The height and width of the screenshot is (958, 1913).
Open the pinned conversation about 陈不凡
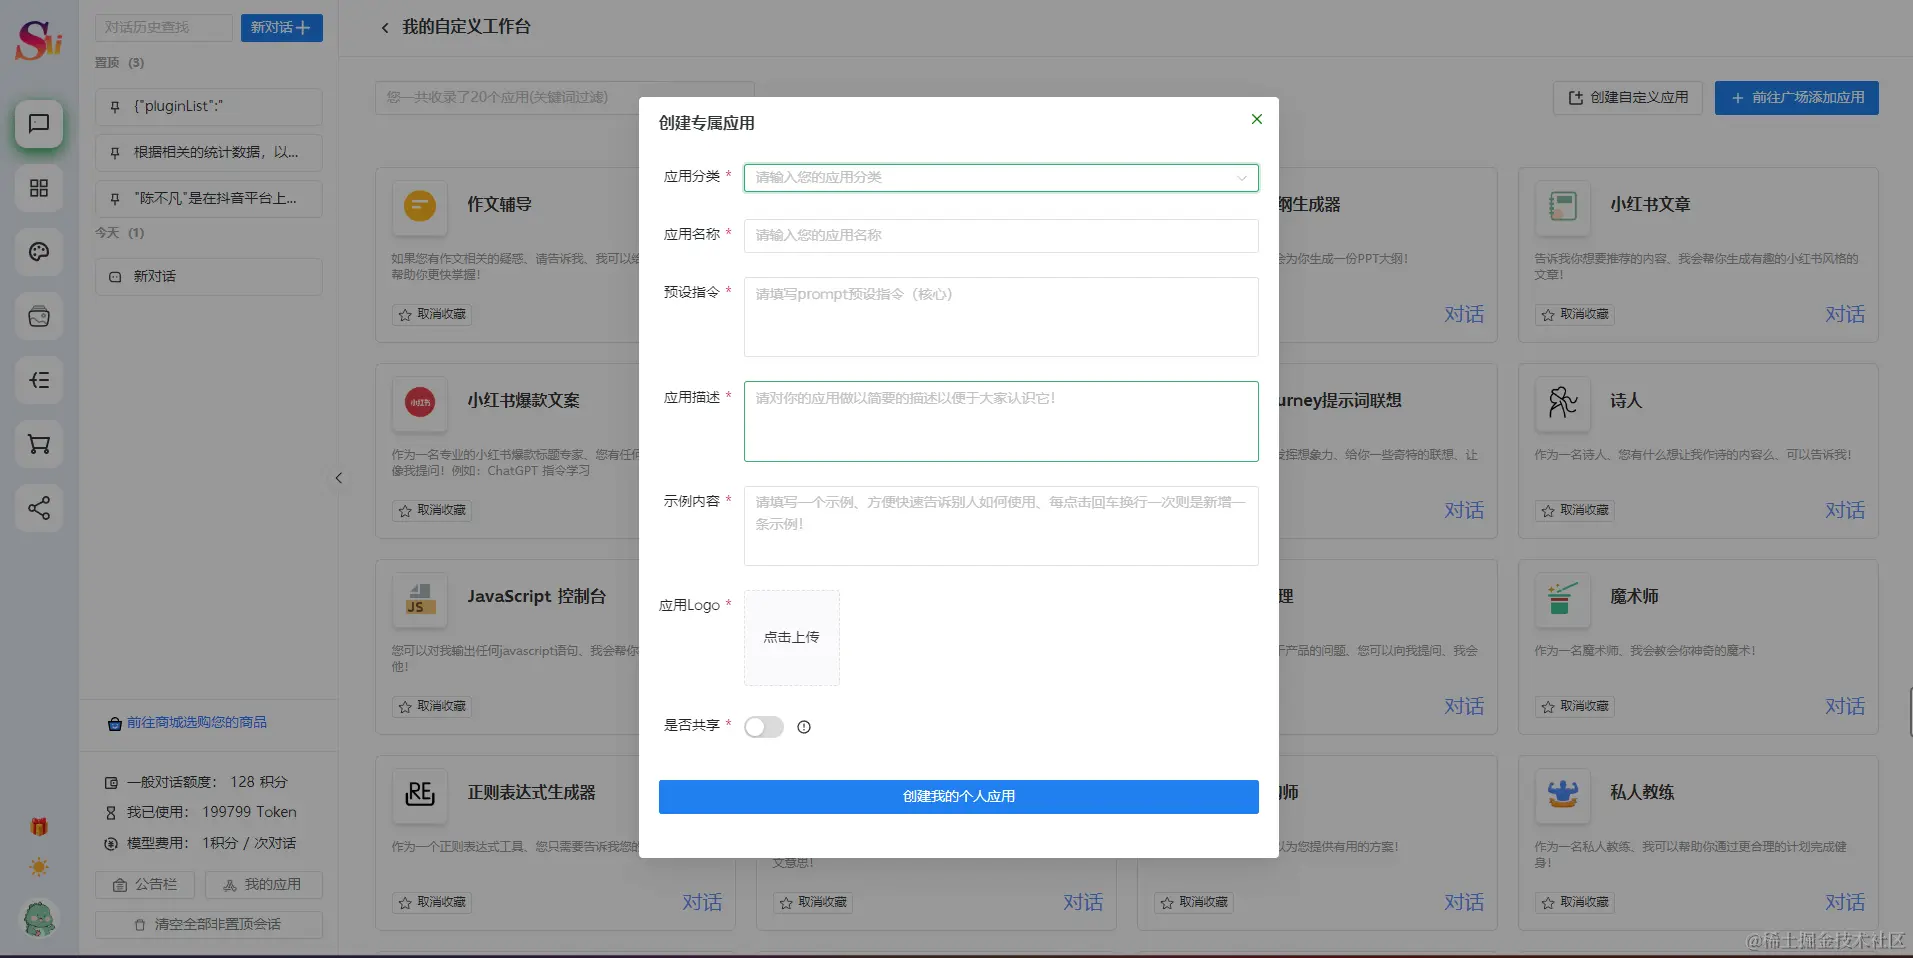208,198
